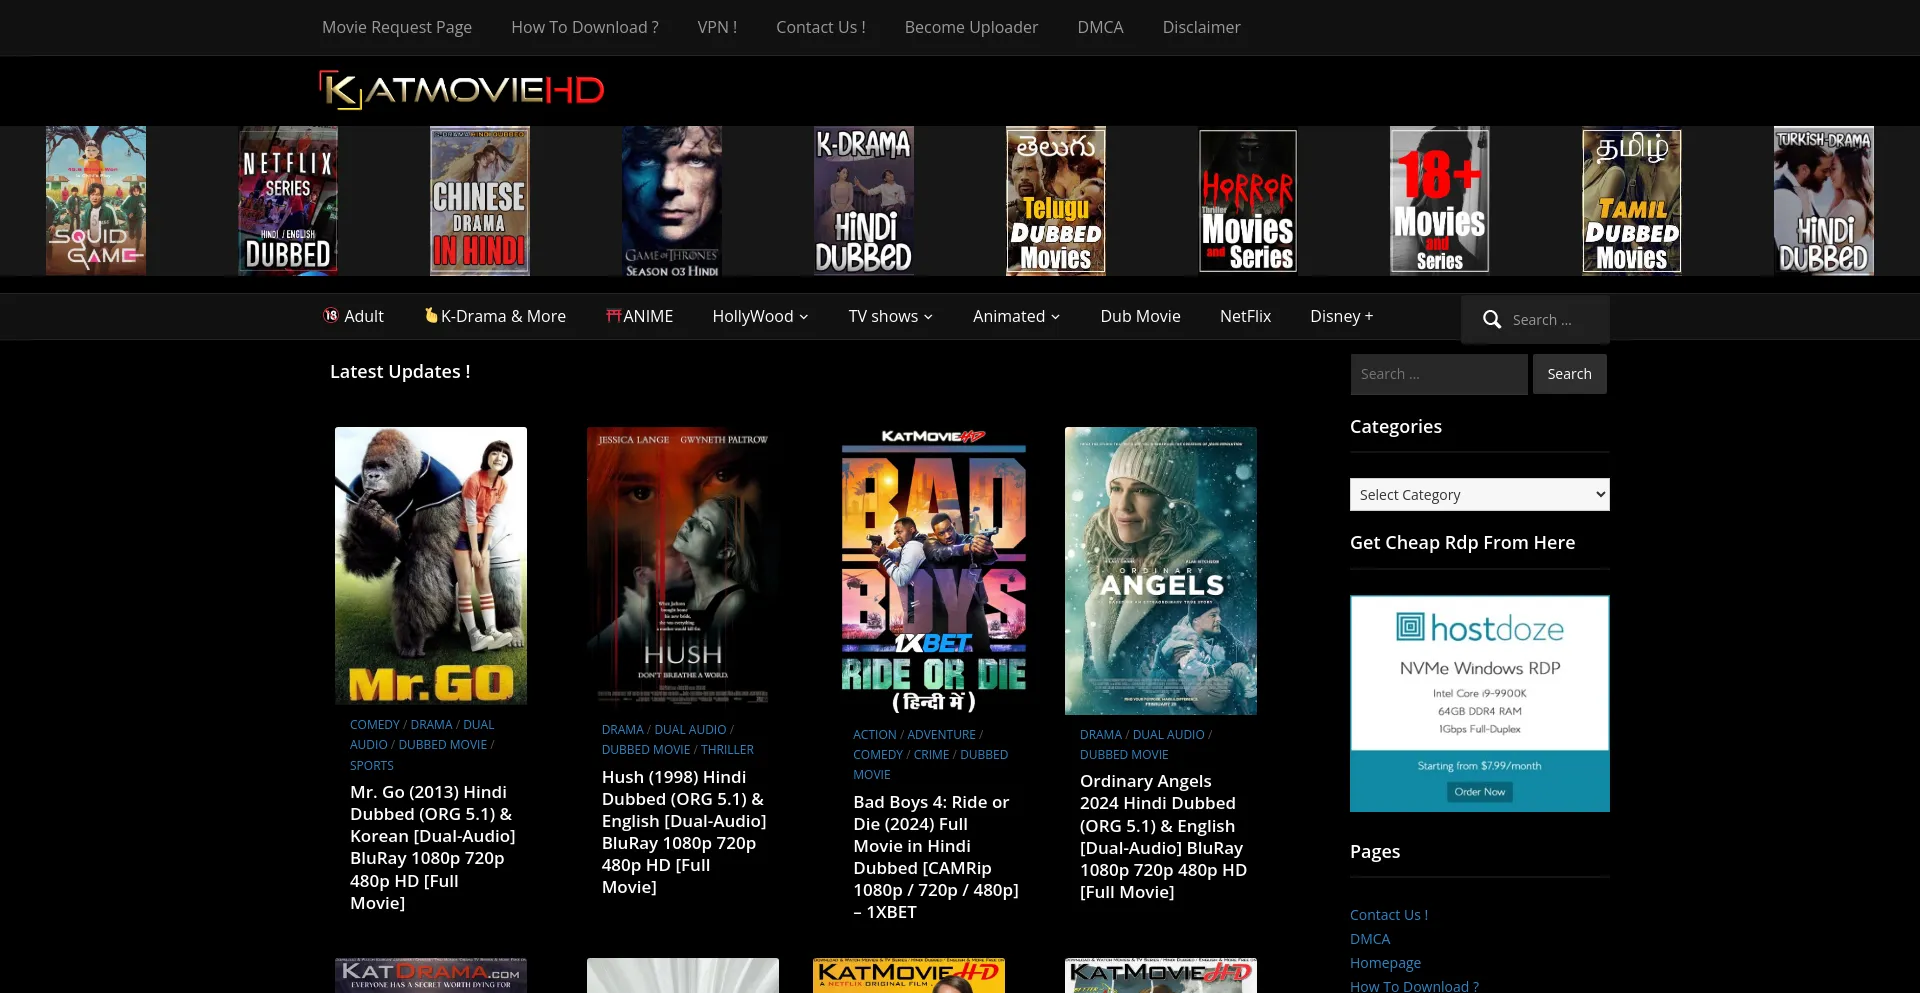Expand the TV shows menu dropdown
Image resolution: width=1920 pixels, height=993 pixels.
[891, 316]
